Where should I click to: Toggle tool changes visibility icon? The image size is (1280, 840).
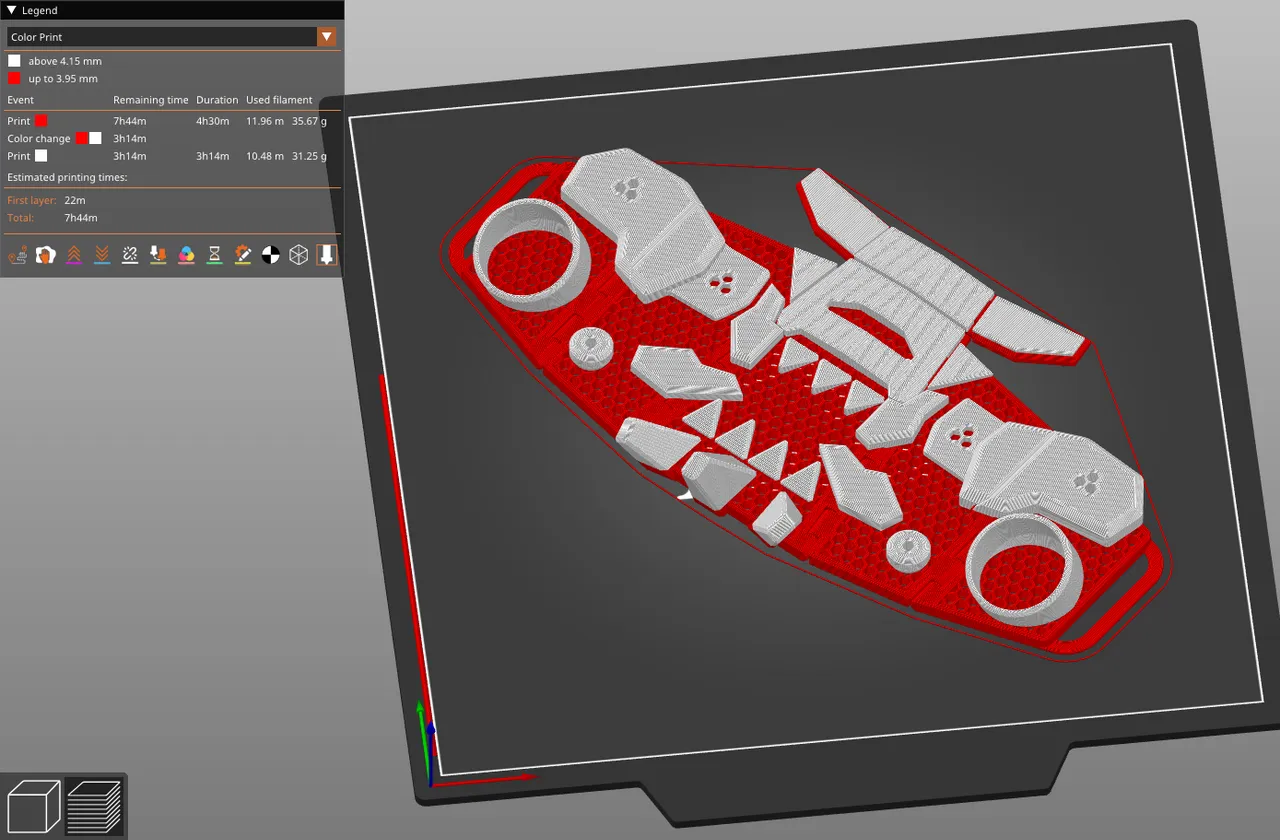point(158,255)
